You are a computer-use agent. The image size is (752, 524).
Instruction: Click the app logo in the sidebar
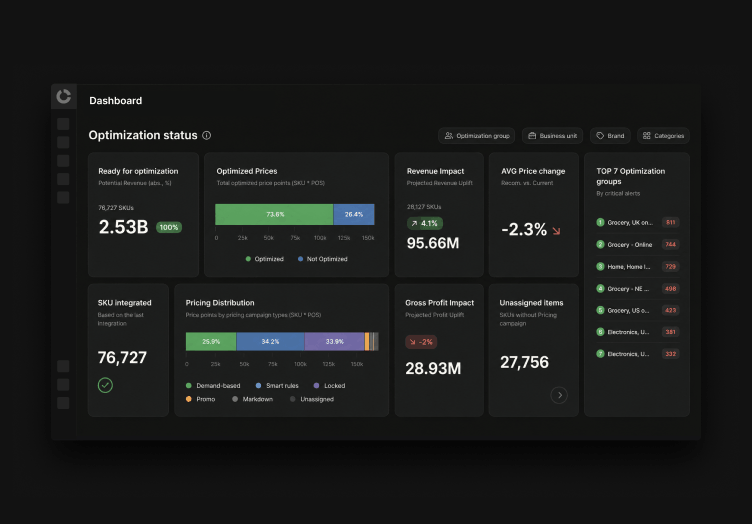tap(63, 96)
